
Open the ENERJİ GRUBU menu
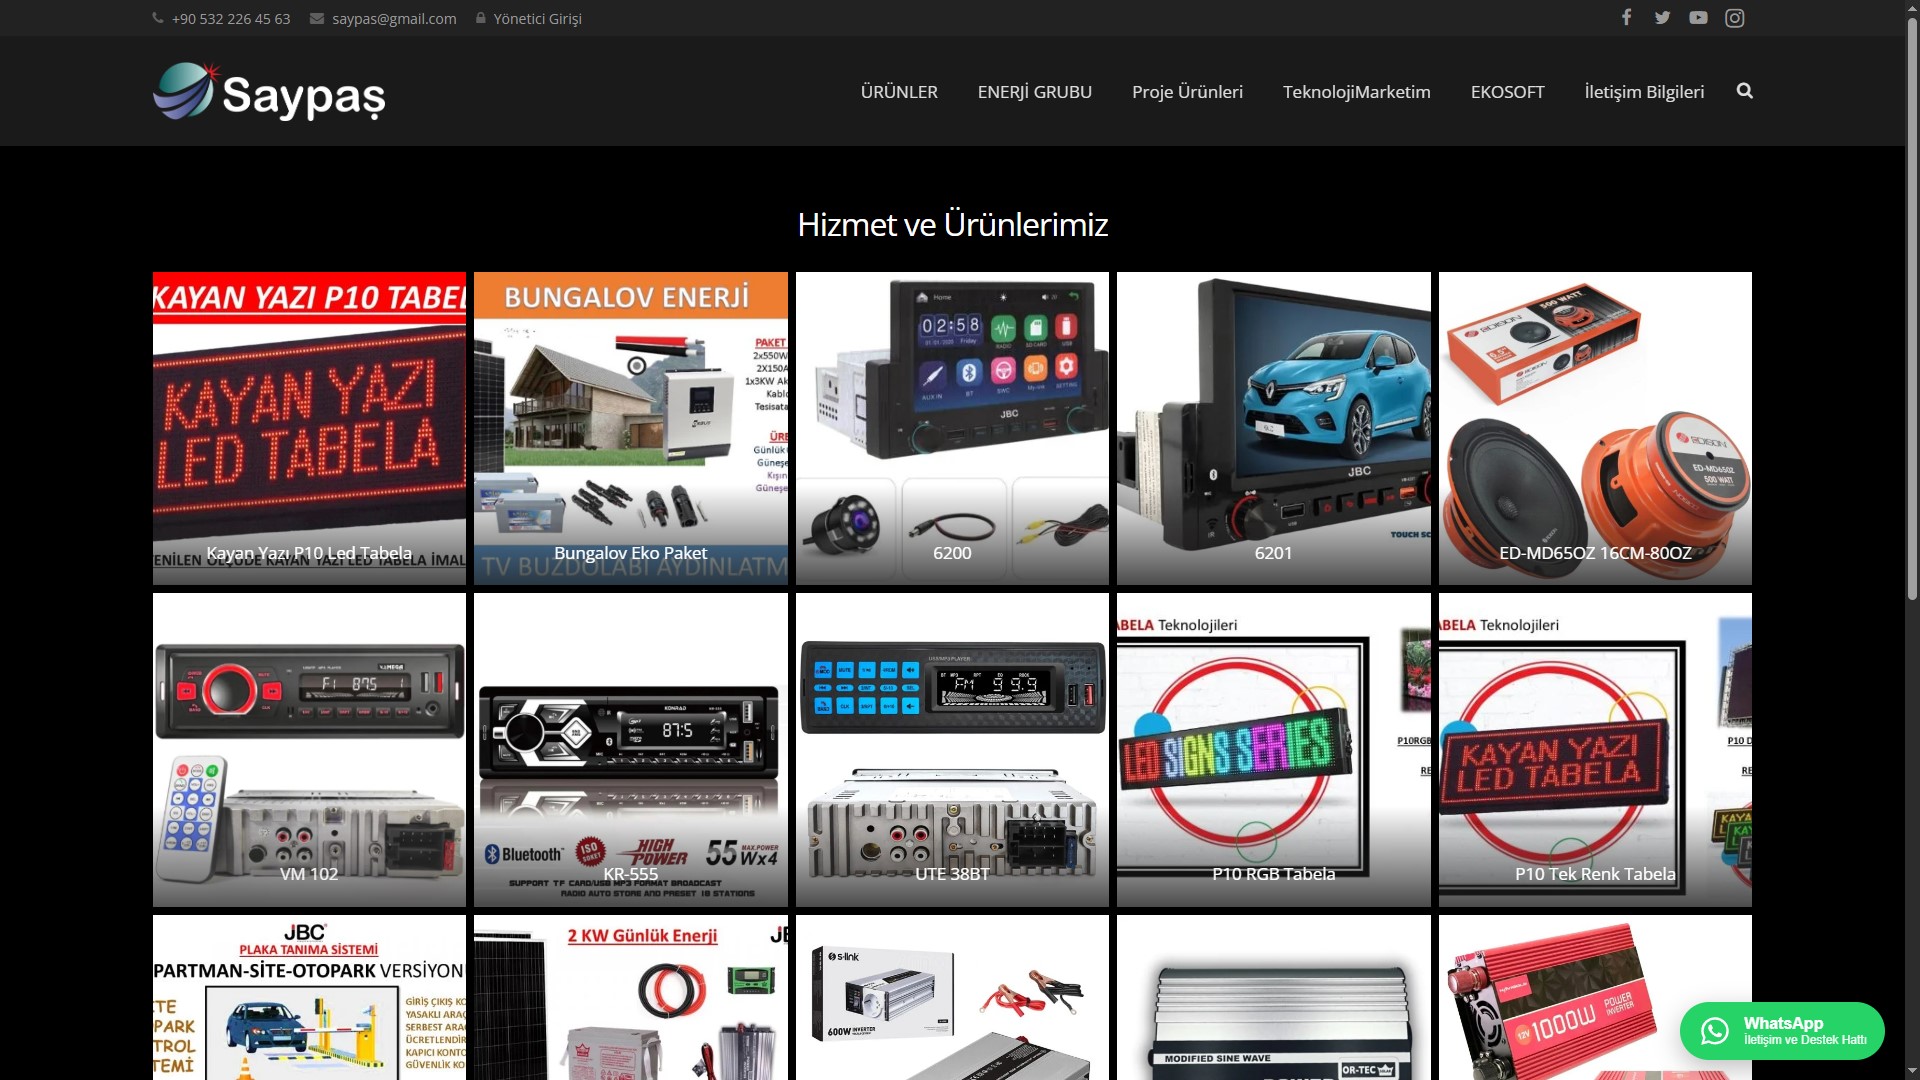pos(1035,92)
